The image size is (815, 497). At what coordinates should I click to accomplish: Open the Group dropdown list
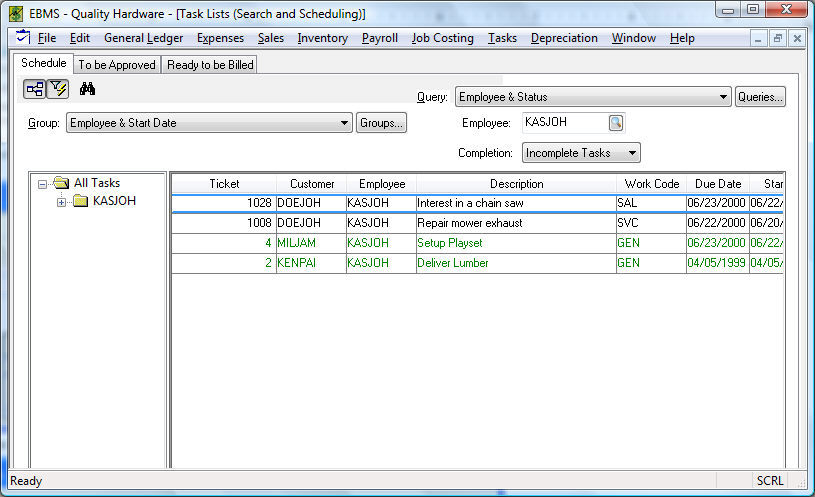pyautogui.click(x=344, y=123)
